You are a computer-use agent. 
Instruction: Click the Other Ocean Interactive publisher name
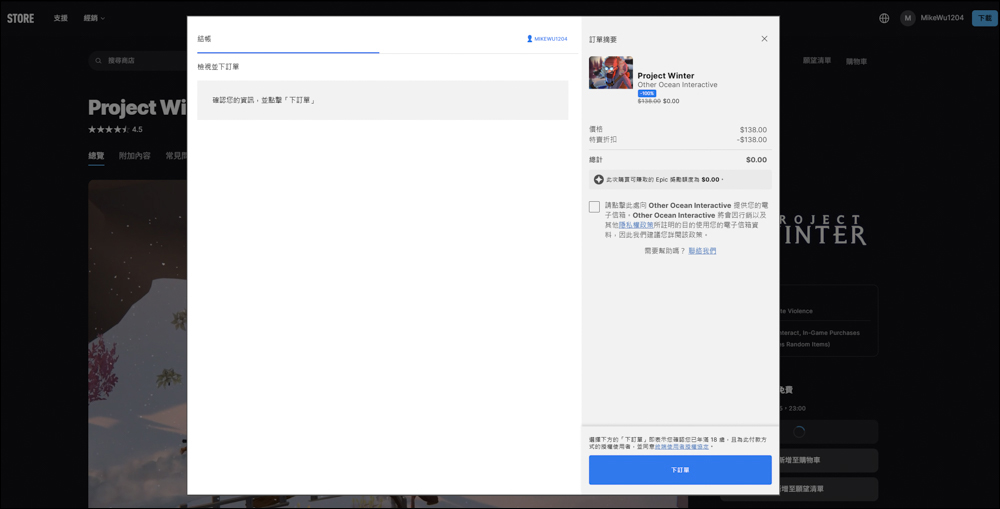coord(677,85)
